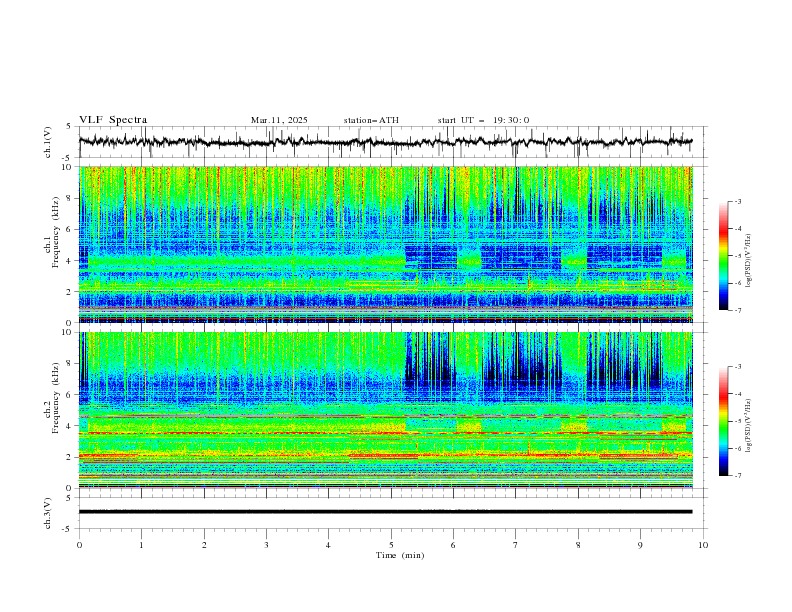Click the ch.2 spectrogram color scale bar
The width and height of the screenshot is (792, 612).
pyautogui.click(x=724, y=421)
